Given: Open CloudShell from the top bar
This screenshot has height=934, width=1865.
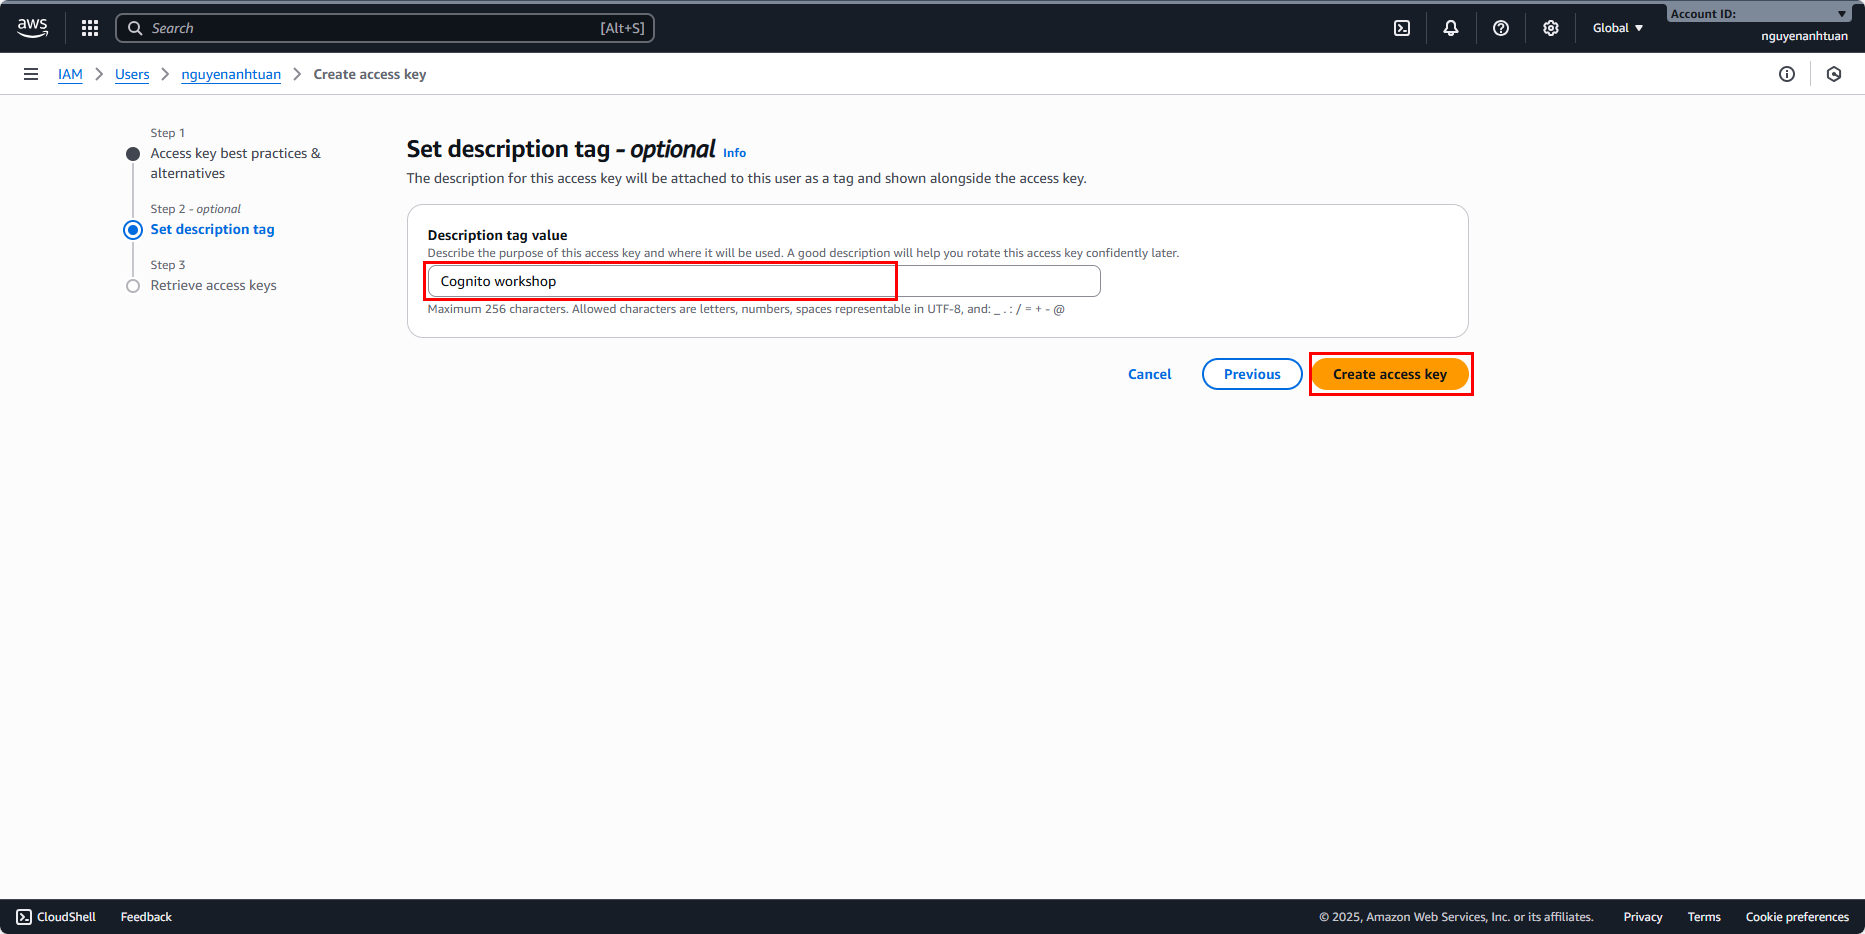Looking at the screenshot, I should [1402, 28].
